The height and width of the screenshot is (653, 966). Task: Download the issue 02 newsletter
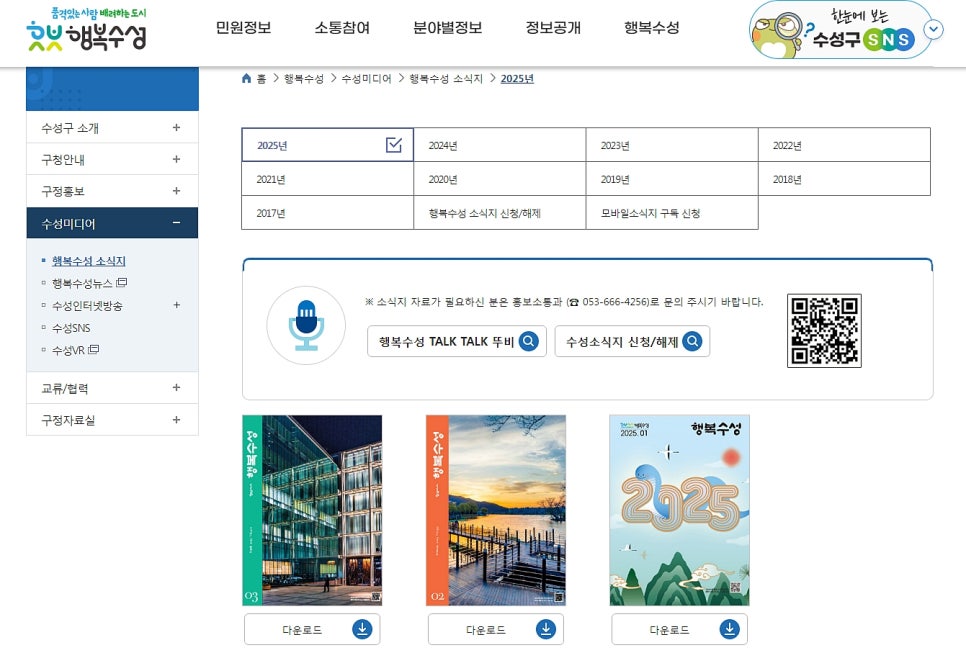[496, 629]
